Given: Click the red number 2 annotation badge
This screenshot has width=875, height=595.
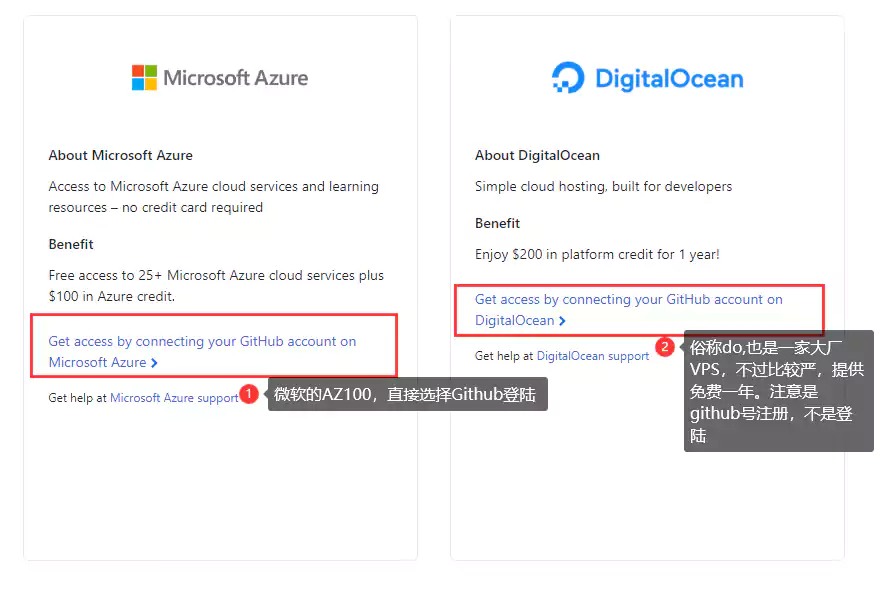Looking at the screenshot, I should pyautogui.click(x=665, y=347).
